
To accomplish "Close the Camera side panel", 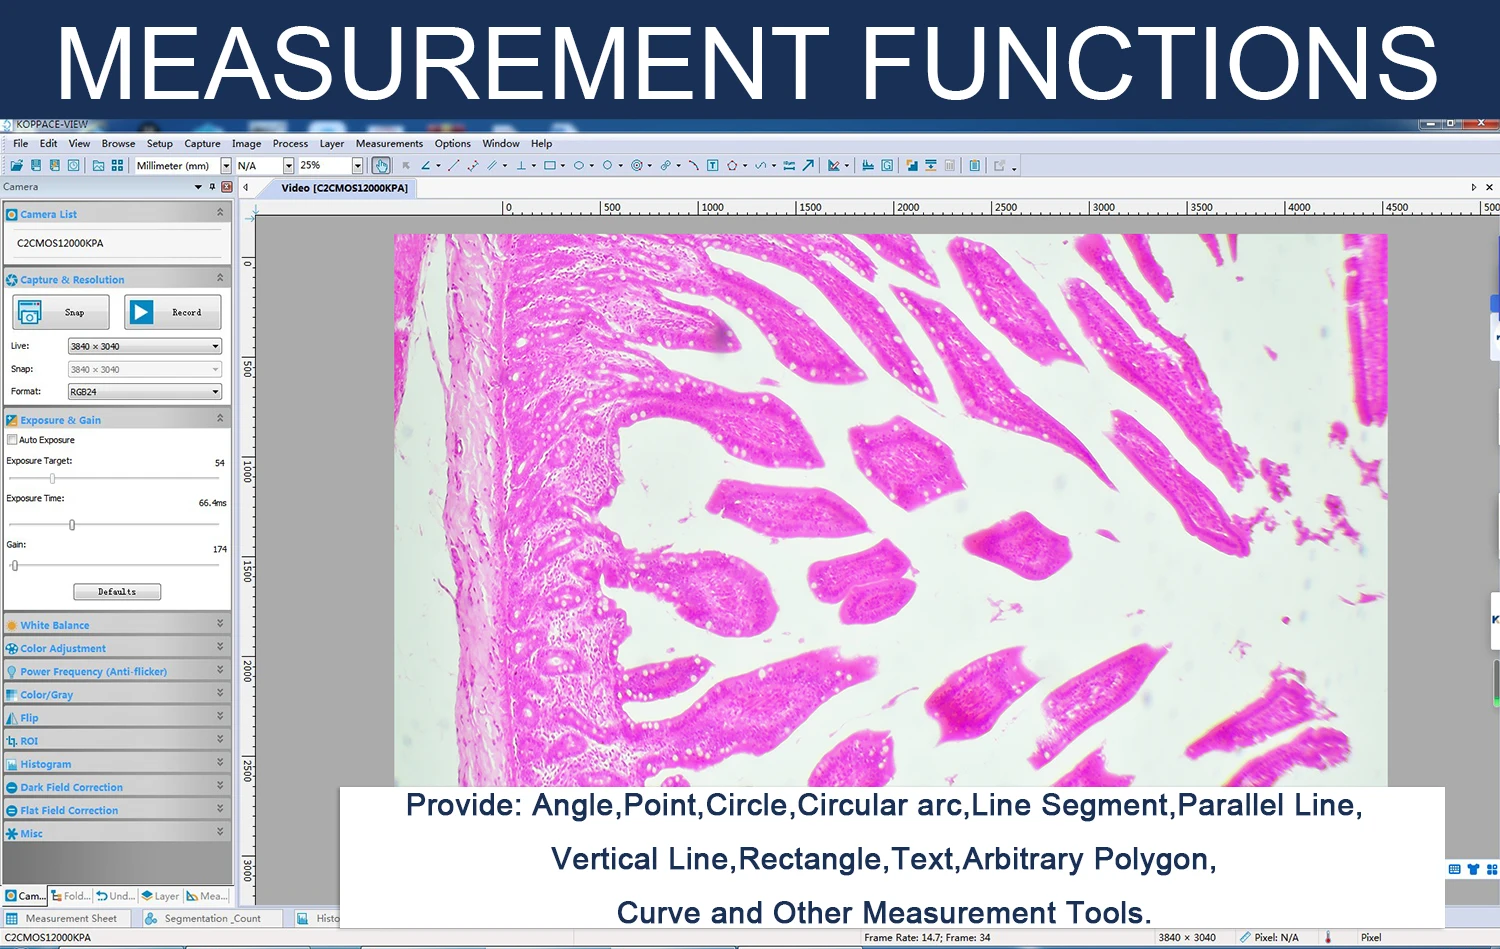I will tap(227, 187).
